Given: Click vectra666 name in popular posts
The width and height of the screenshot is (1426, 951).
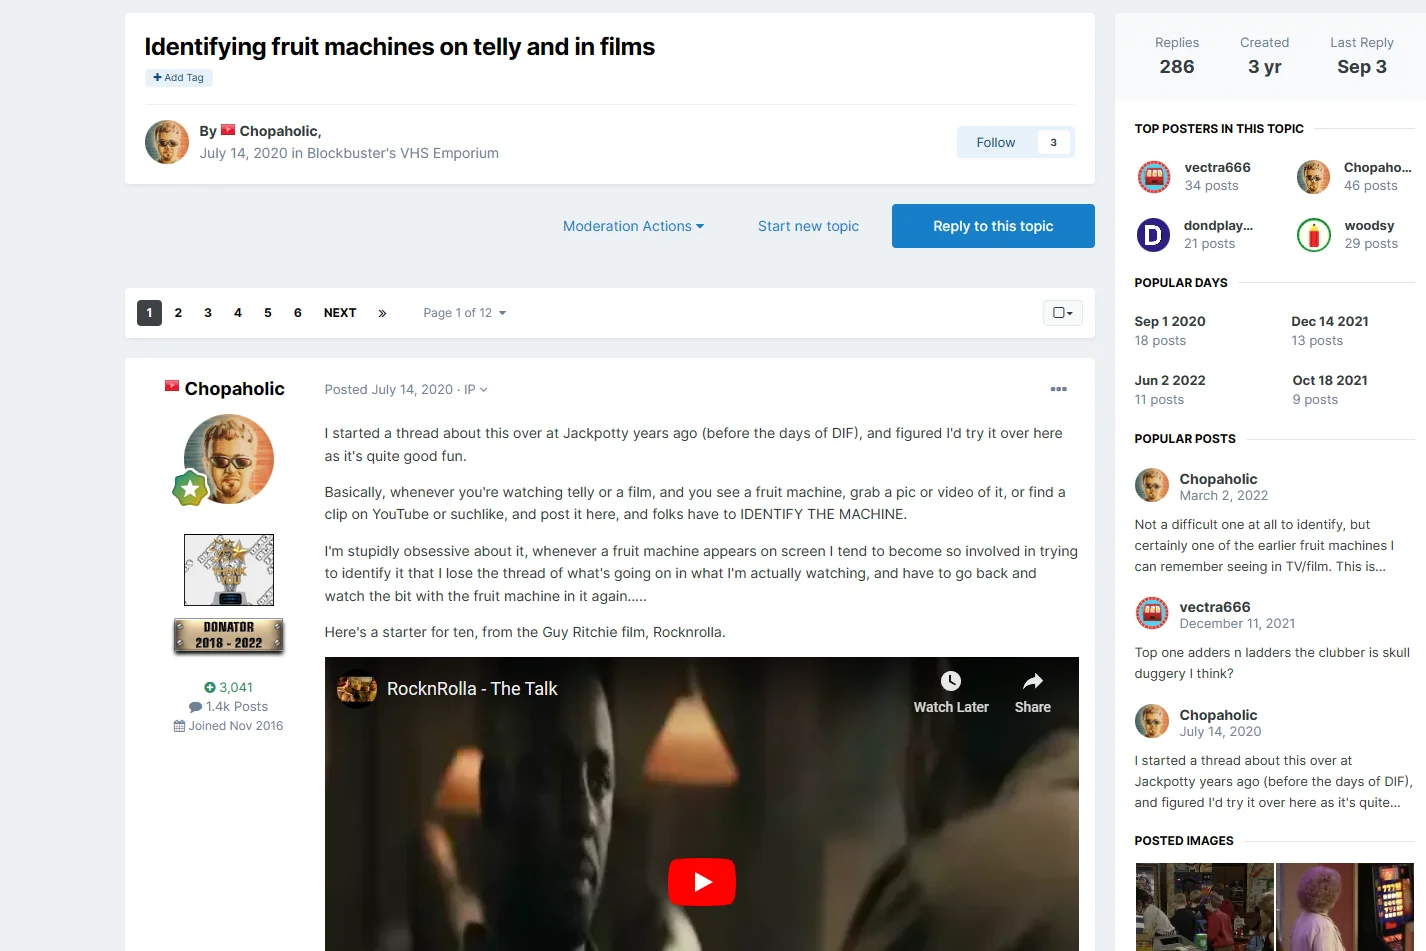Looking at the screenshot, I should (x=1215, y=607).
